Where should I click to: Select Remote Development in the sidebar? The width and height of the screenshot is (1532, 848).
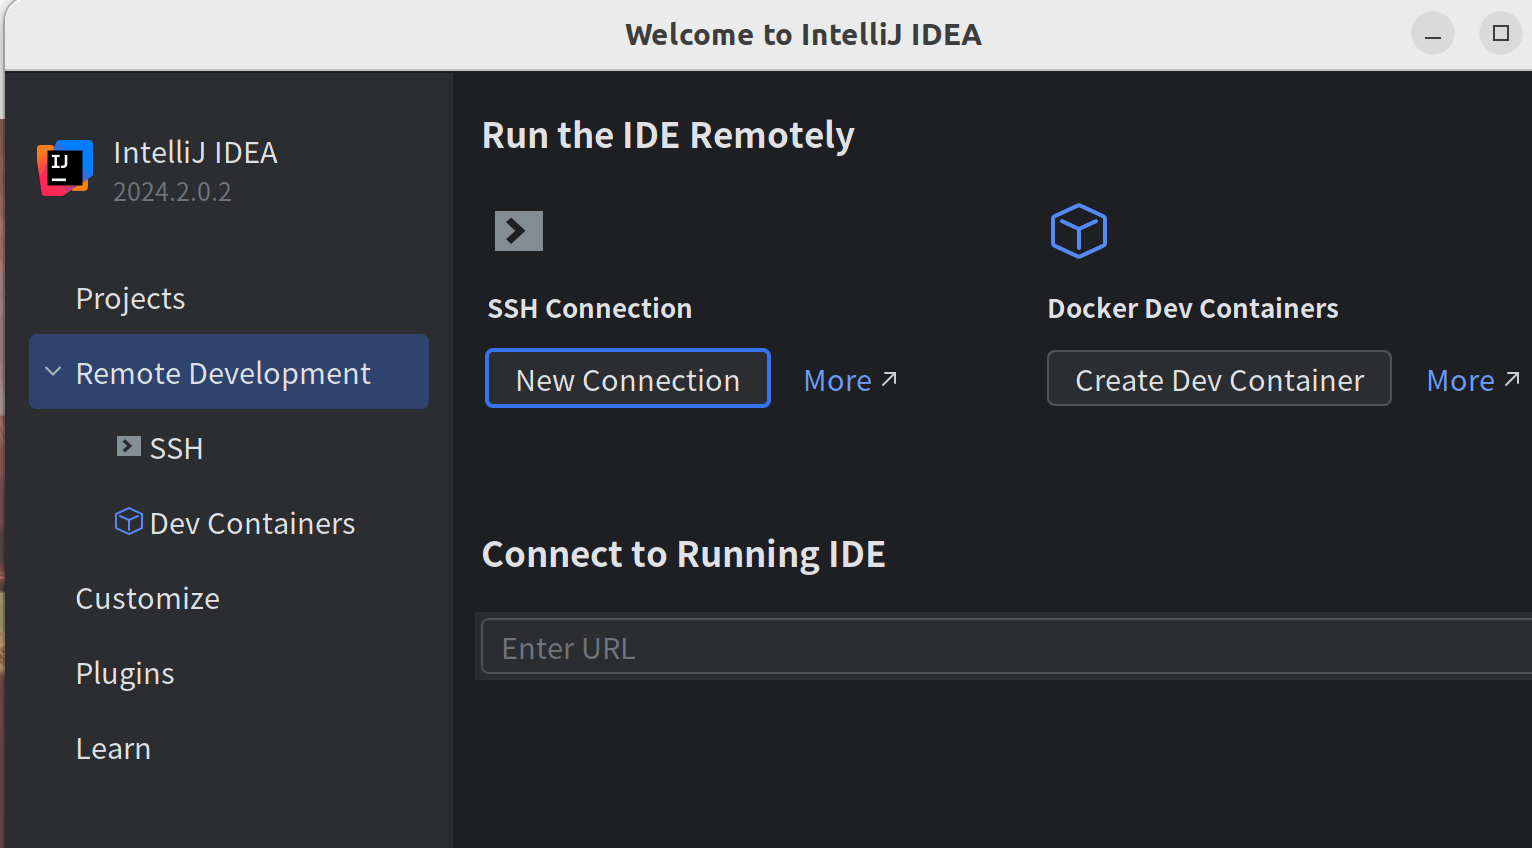223,373
